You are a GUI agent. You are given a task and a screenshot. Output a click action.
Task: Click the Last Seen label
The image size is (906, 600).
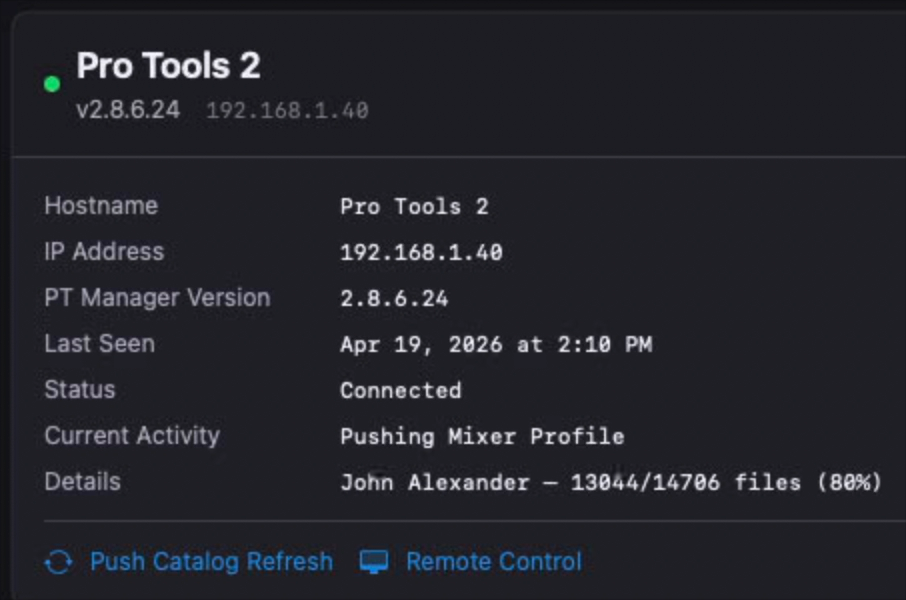pyautogui.click(x=100, y=344)
